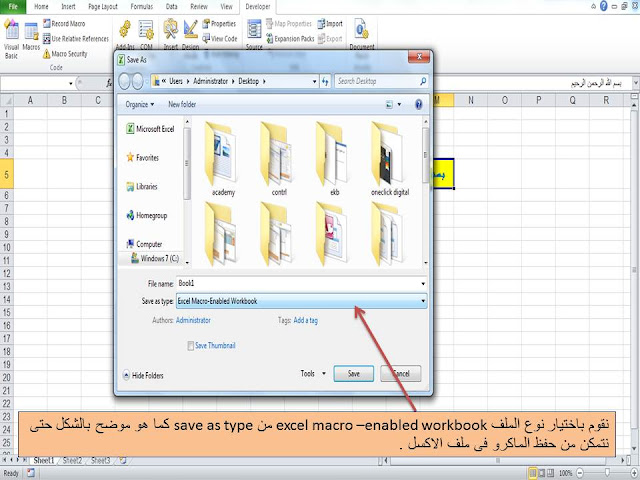Switch to Normal view in status bar
Viewport: 640px width, 480px height.
[x=533, y=473]
